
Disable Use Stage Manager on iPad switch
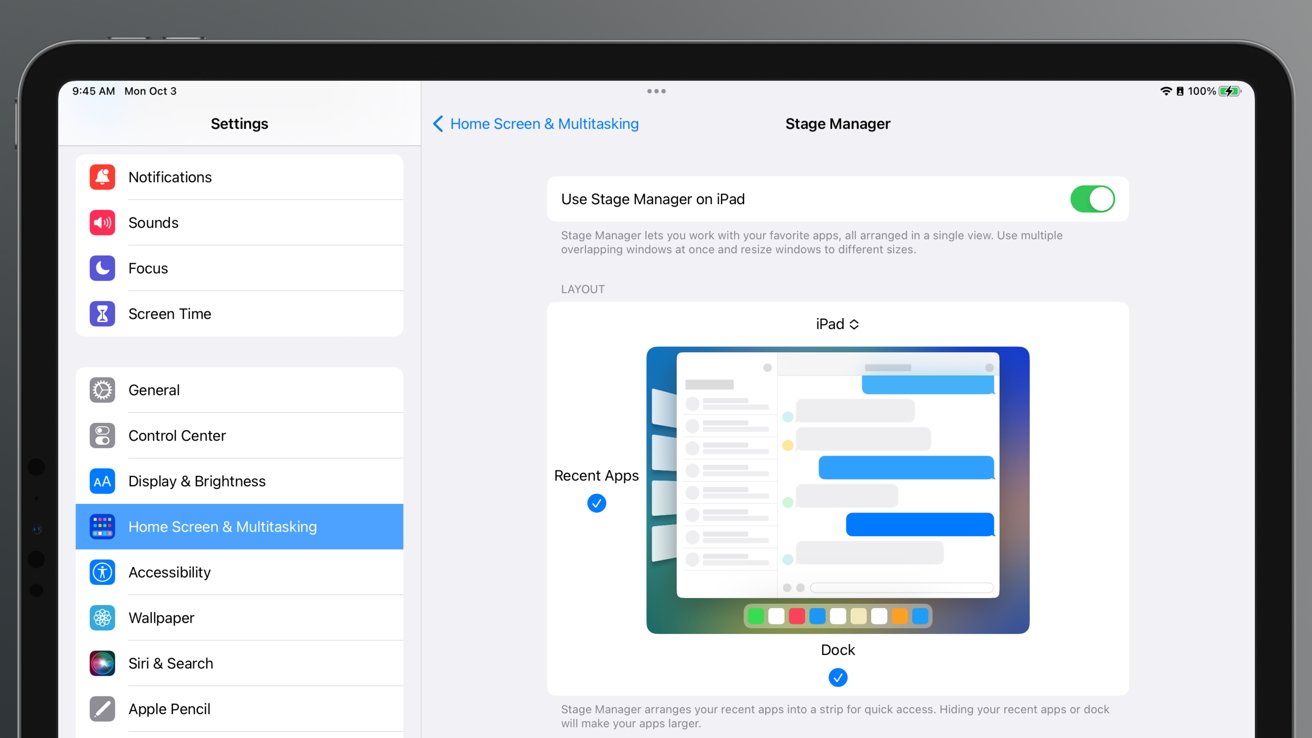click(x=1092, y=199)
